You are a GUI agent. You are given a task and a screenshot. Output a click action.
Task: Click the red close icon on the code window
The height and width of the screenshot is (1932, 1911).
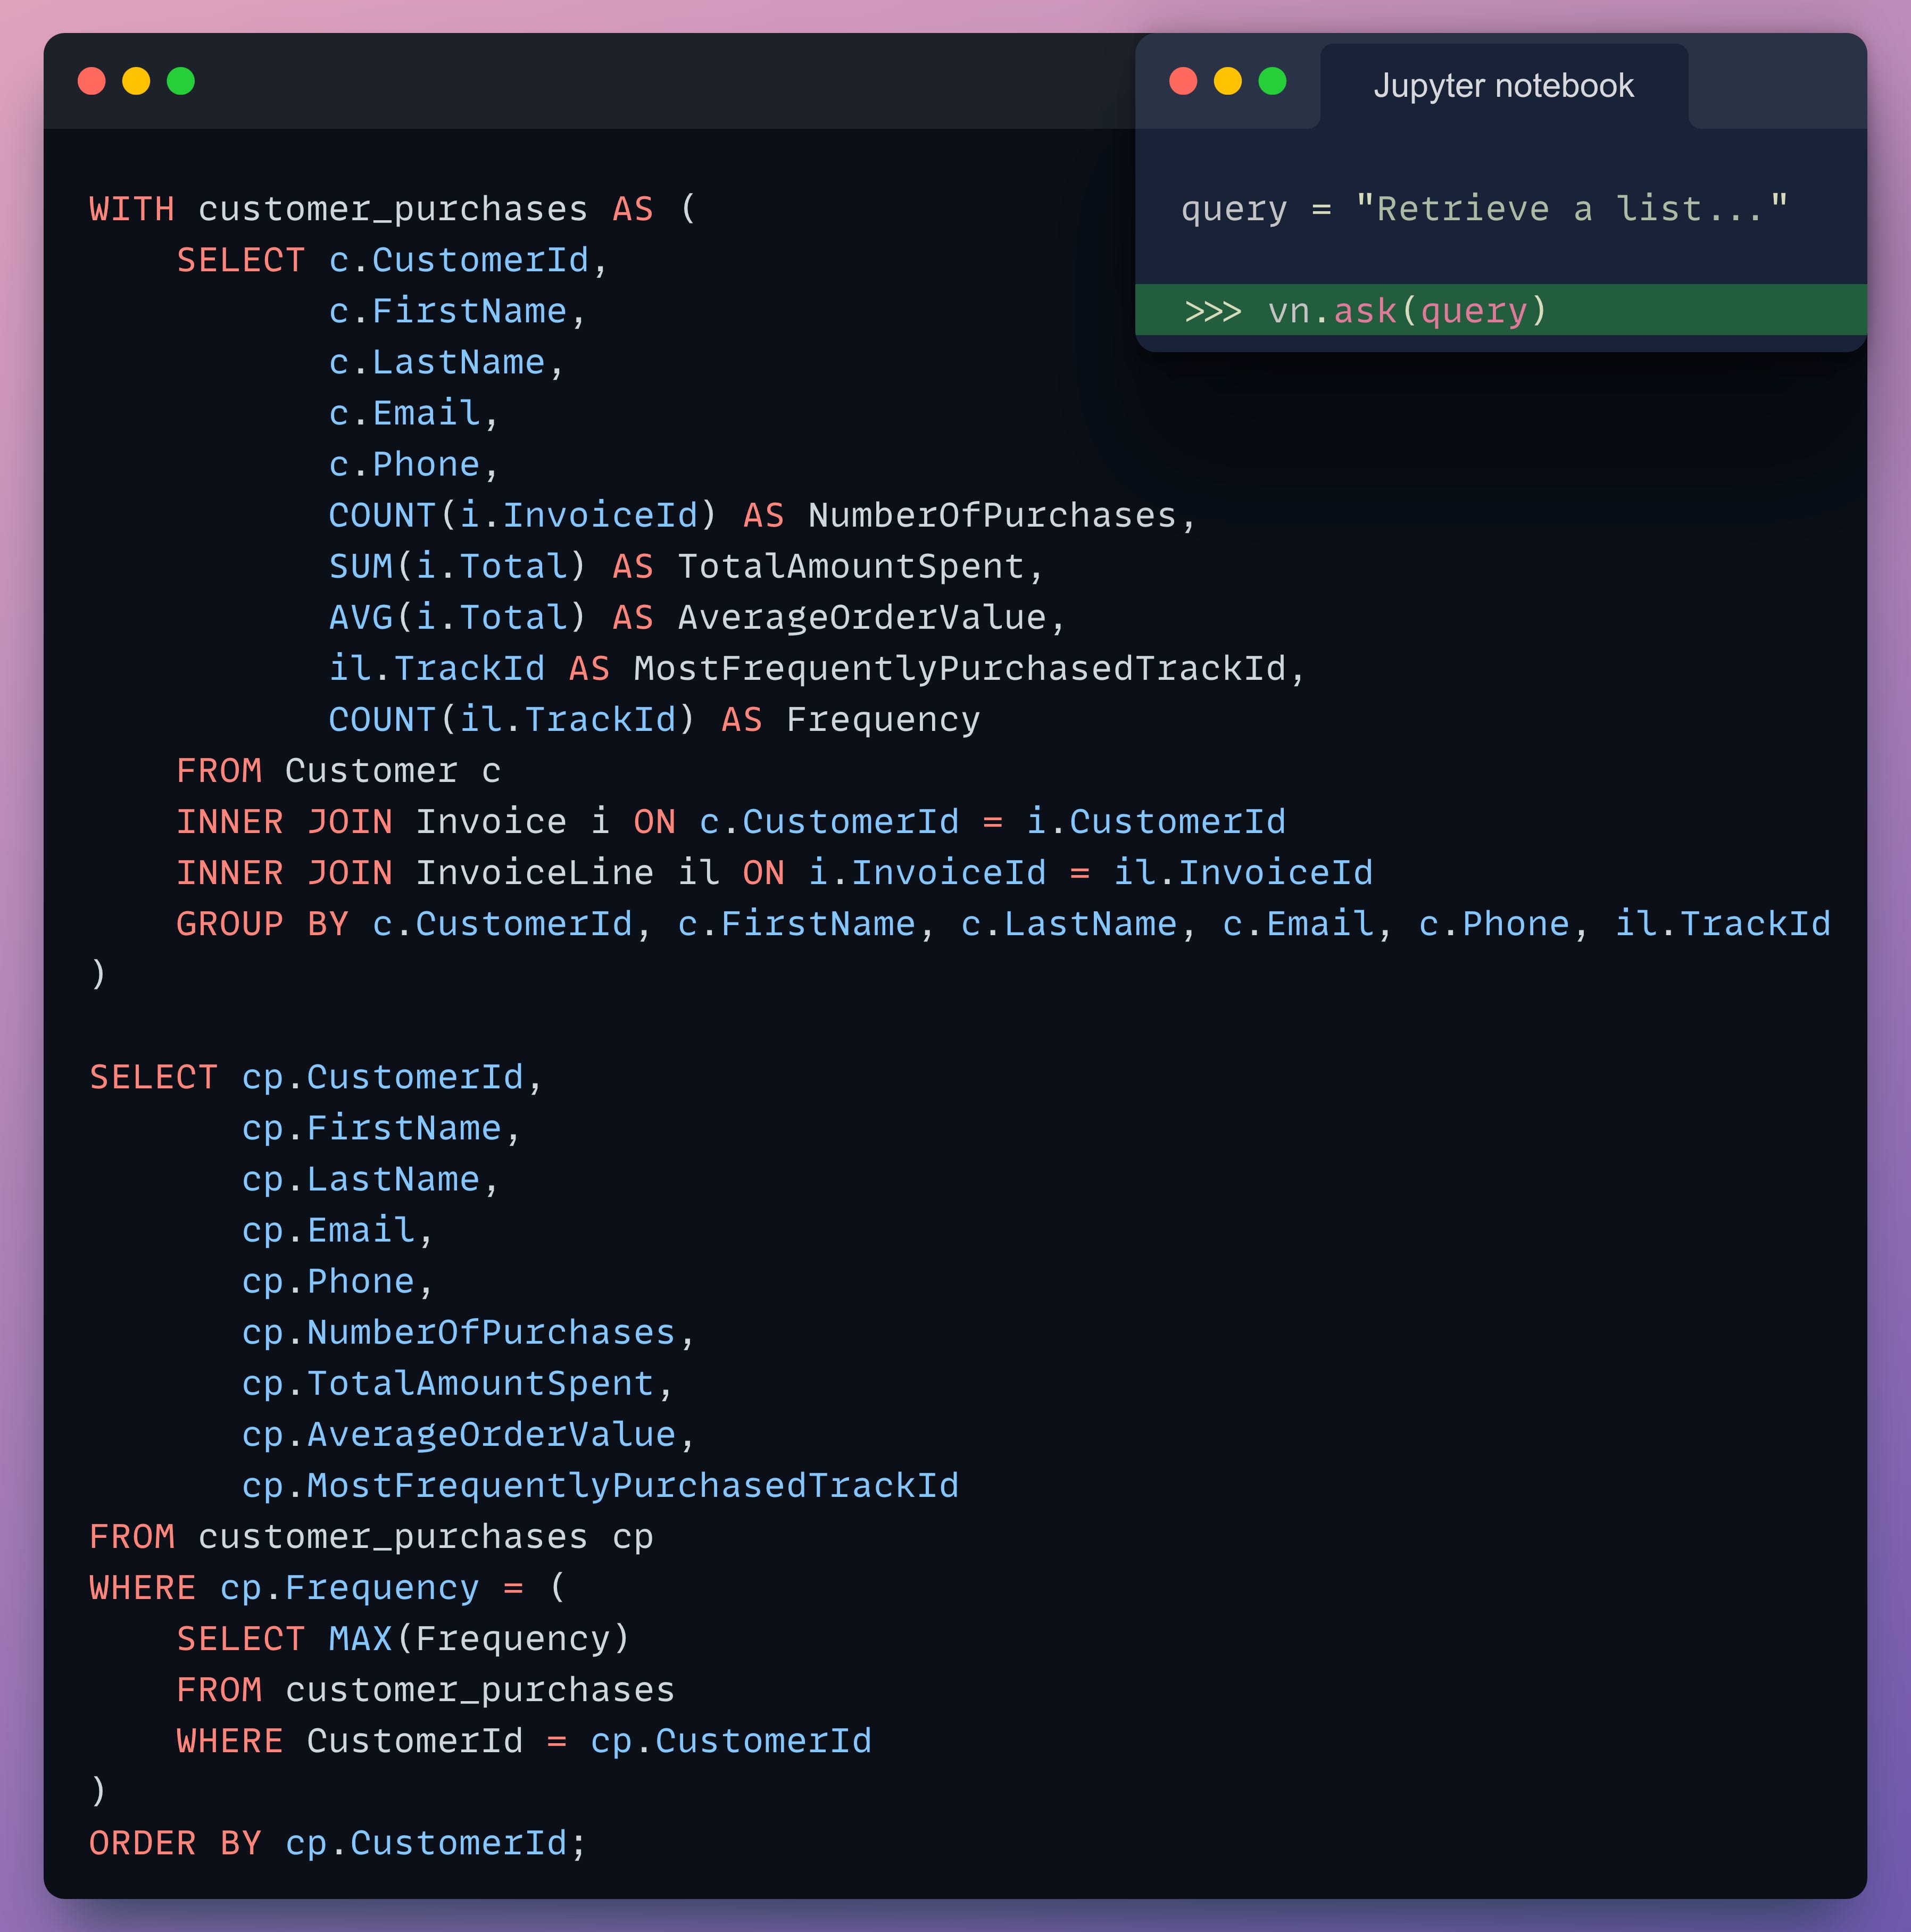pyautogui.click(x=91, y=82)
